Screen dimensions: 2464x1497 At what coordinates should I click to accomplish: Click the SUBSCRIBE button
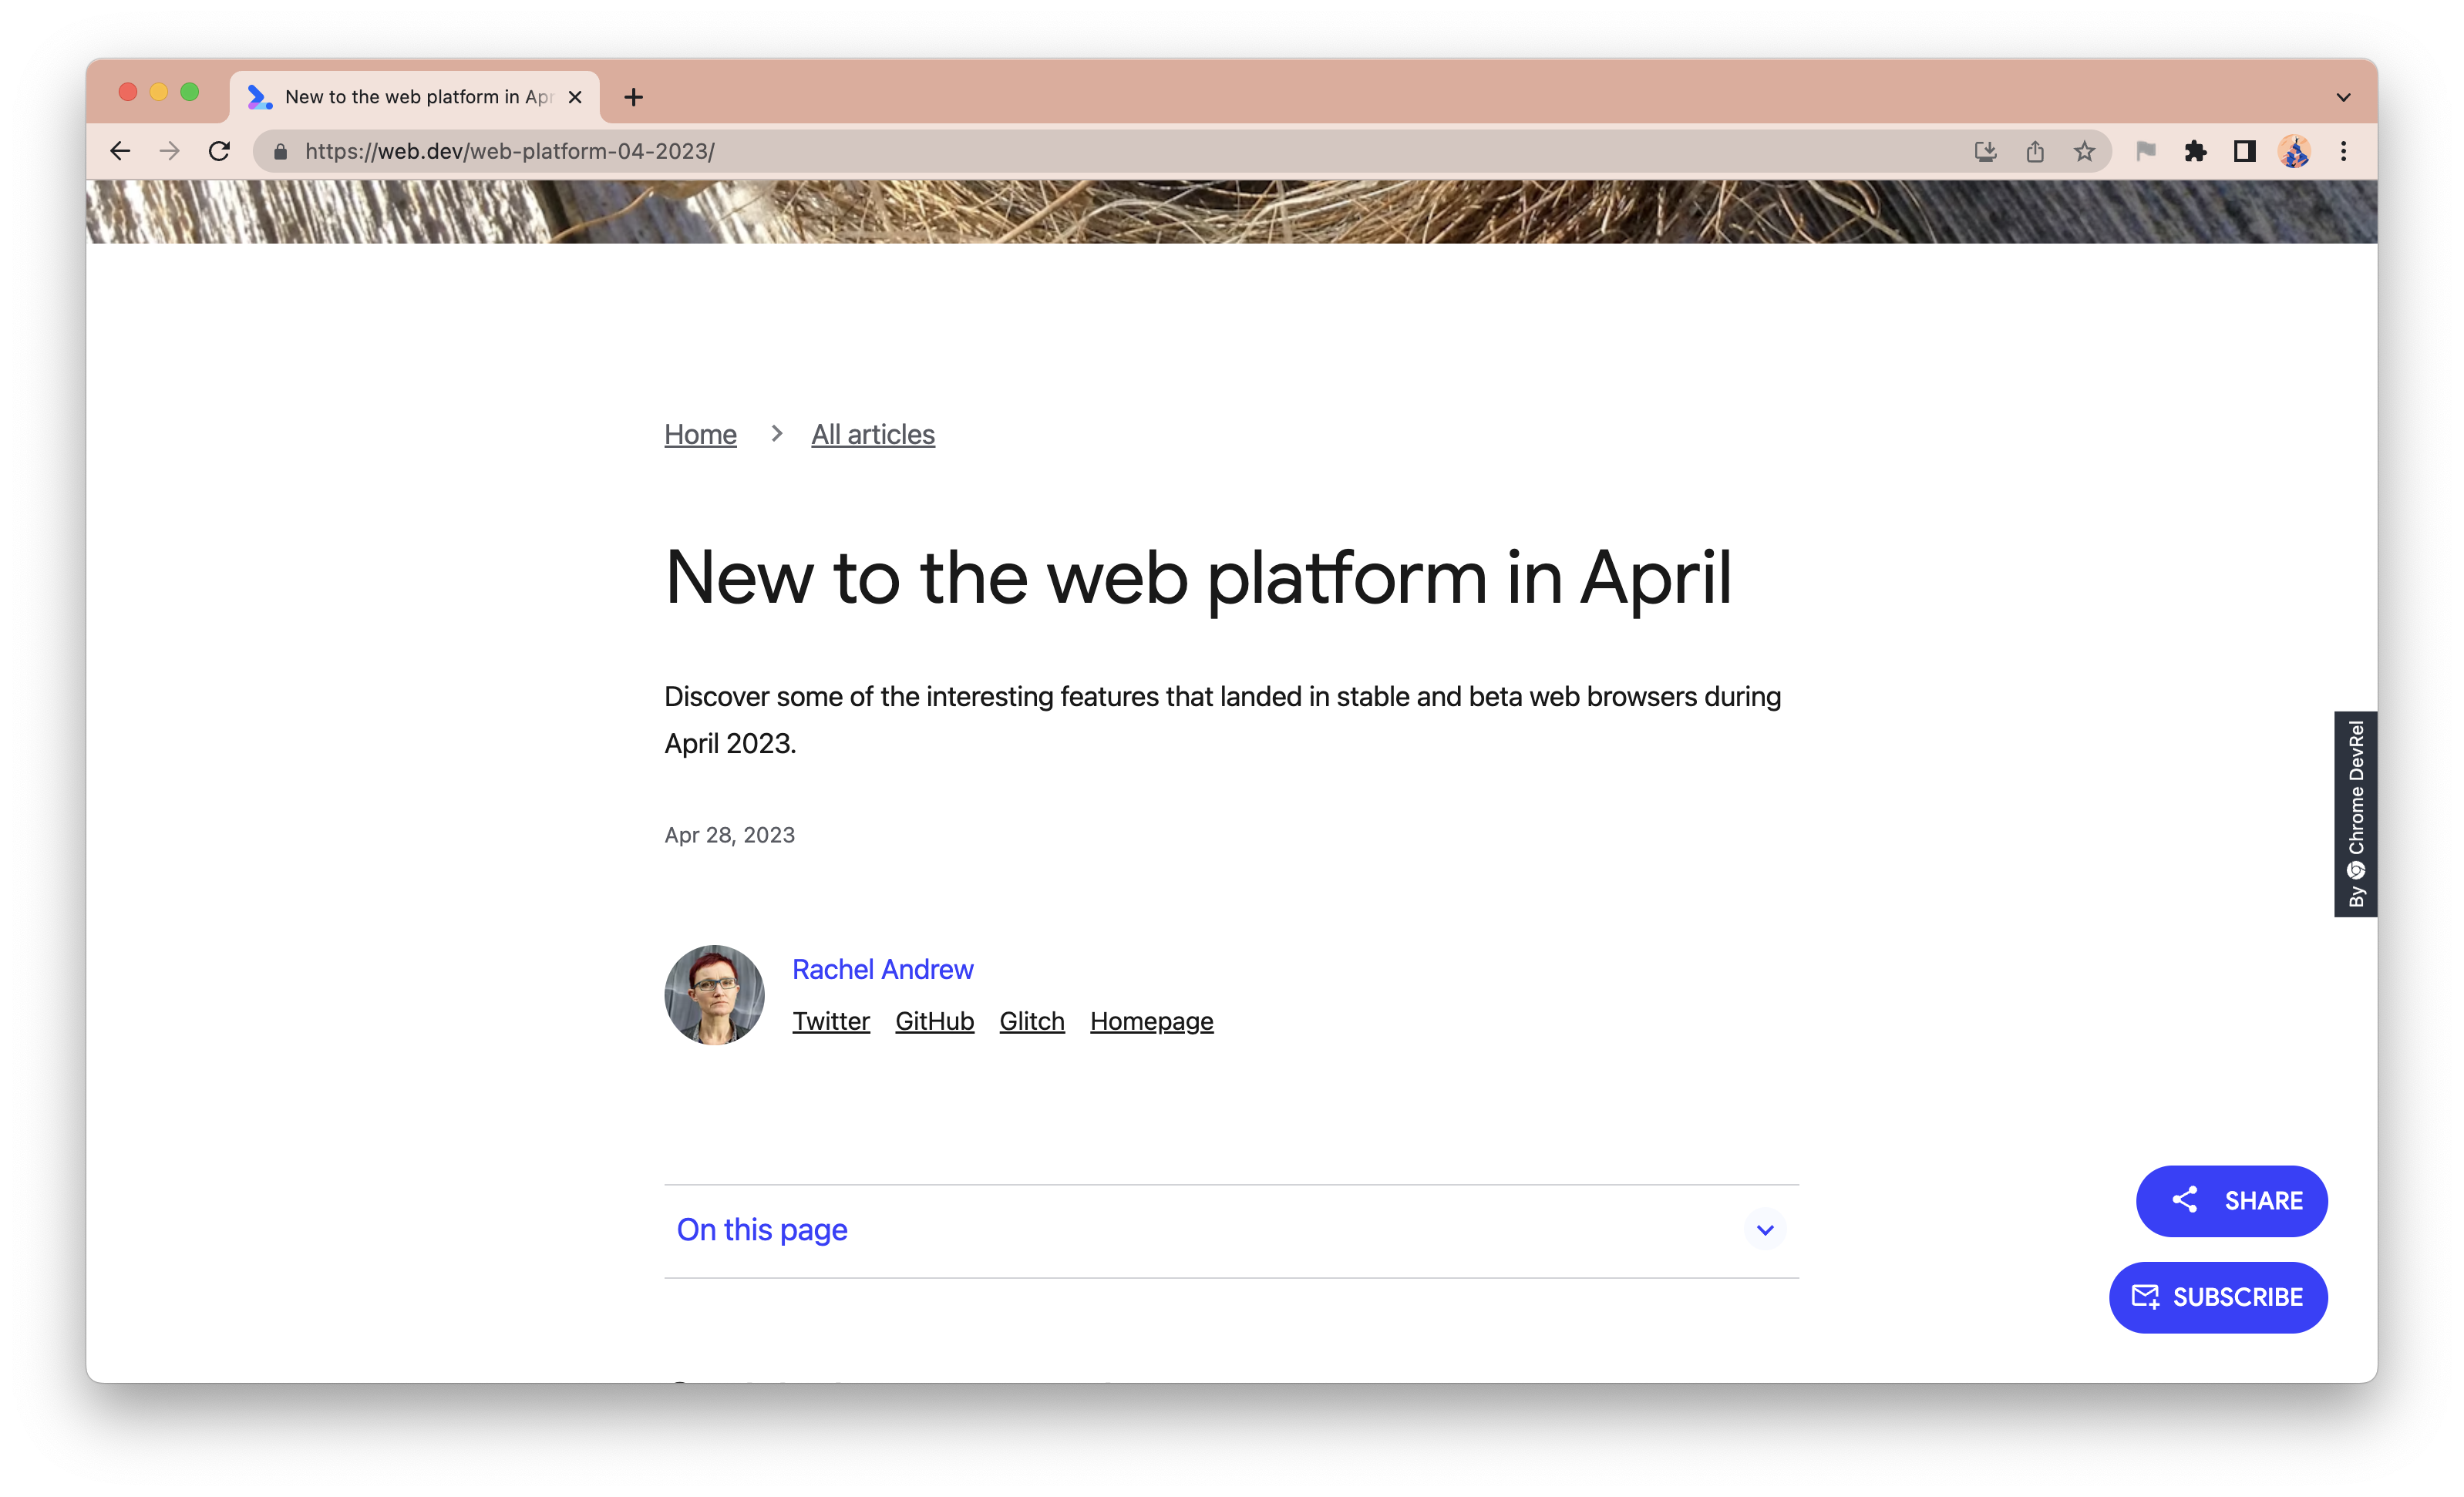[x=2219, y=1296]
